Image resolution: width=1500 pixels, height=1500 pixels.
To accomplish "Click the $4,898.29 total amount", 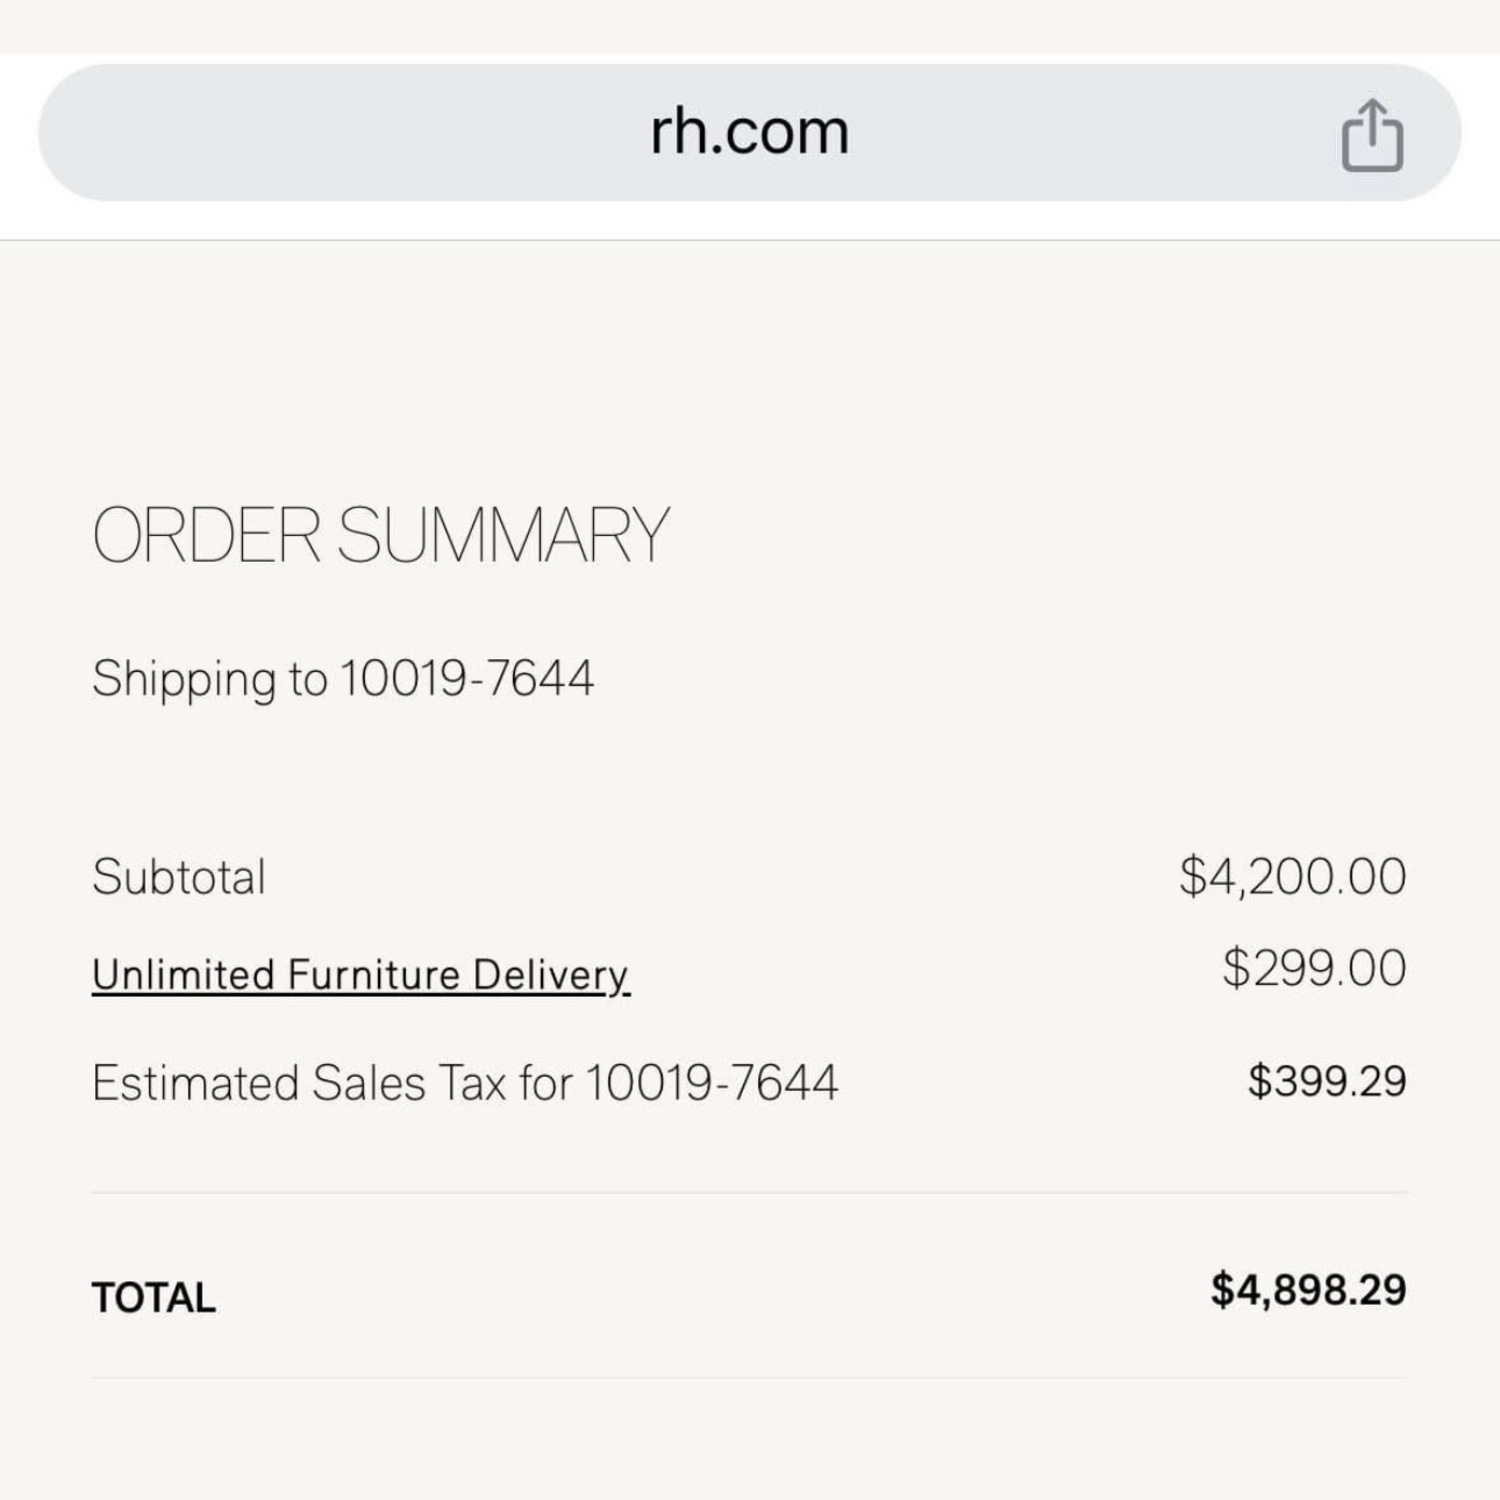I will coord(1308,1290).
